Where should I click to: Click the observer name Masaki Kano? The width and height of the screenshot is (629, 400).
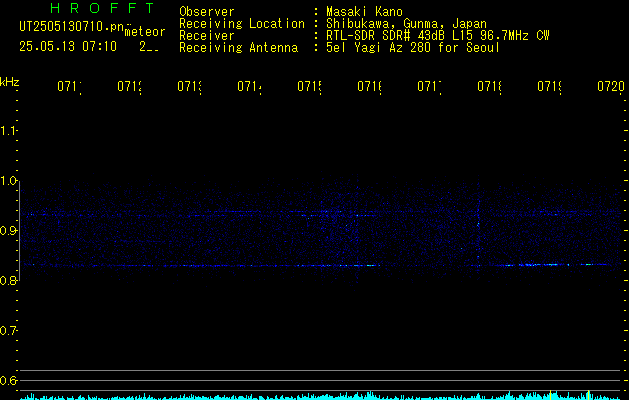pyautogui.click(x=364, y=11)
